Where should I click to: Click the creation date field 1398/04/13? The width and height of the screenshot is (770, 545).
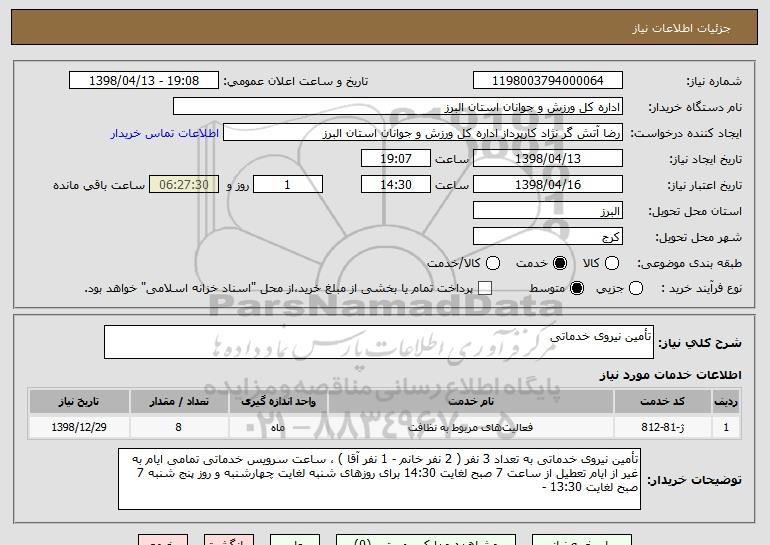[548, 159]
